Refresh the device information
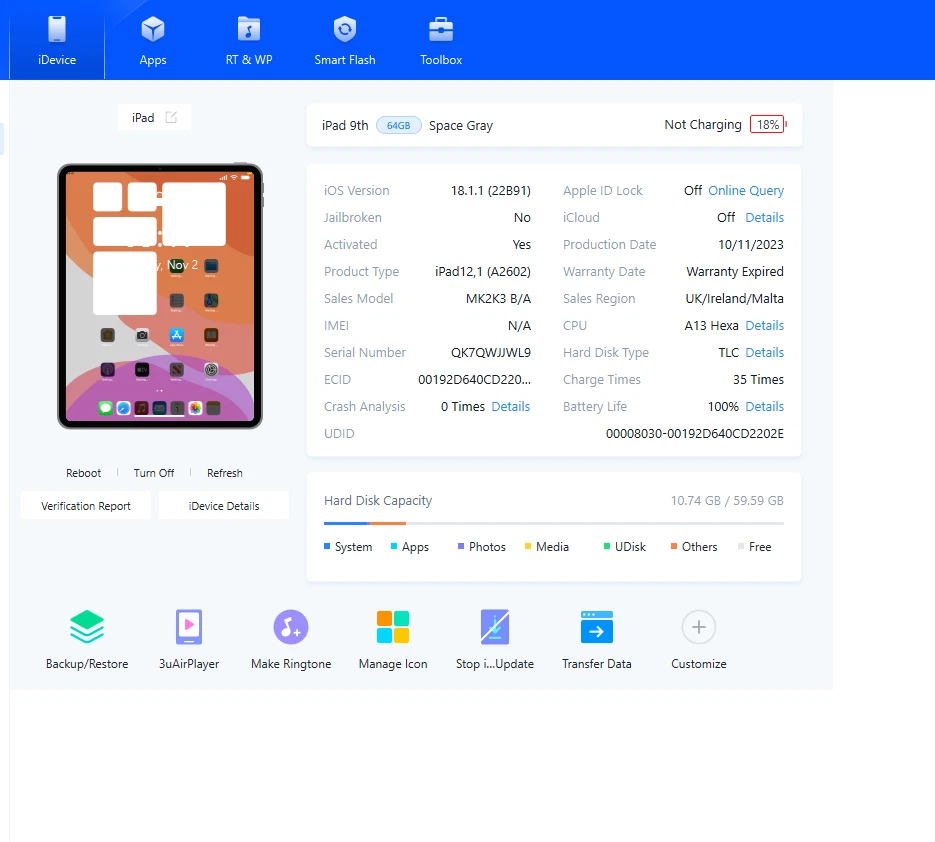Image resolution: width=935 pixels, height=842 pixels. [x=225, y=473]
